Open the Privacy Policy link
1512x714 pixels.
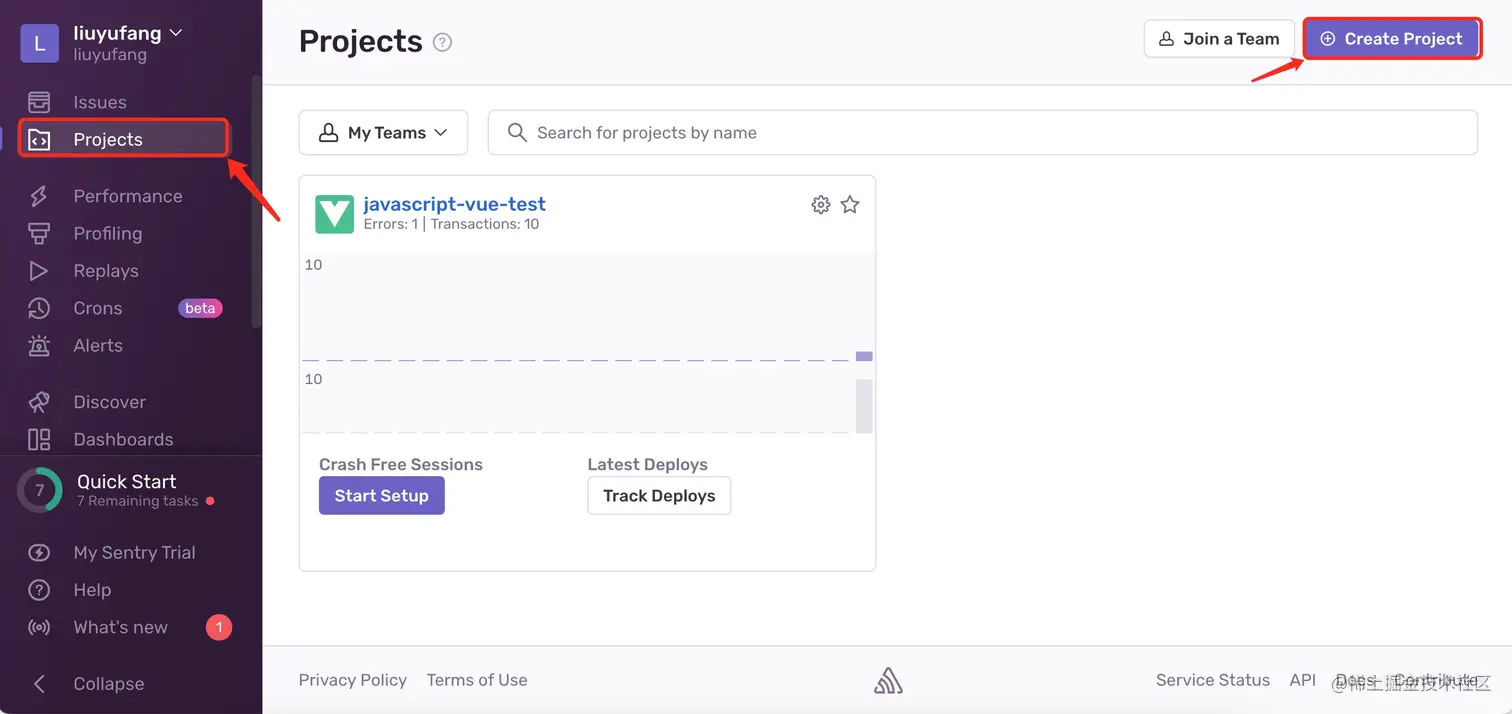point(352,679)
